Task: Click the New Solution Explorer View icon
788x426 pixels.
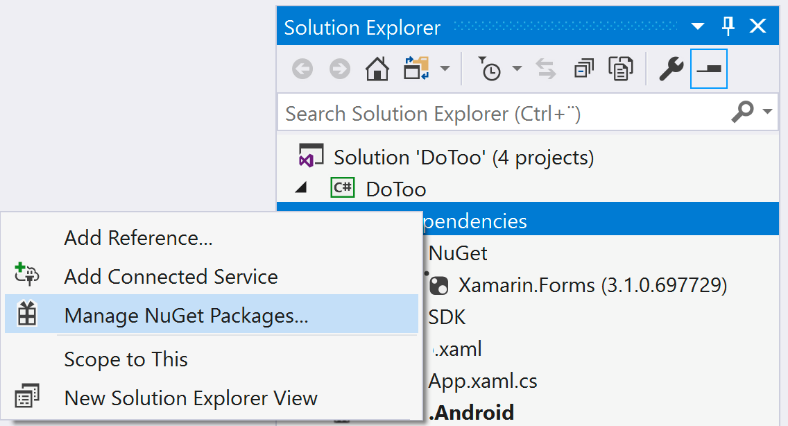Action: point(27,396)
